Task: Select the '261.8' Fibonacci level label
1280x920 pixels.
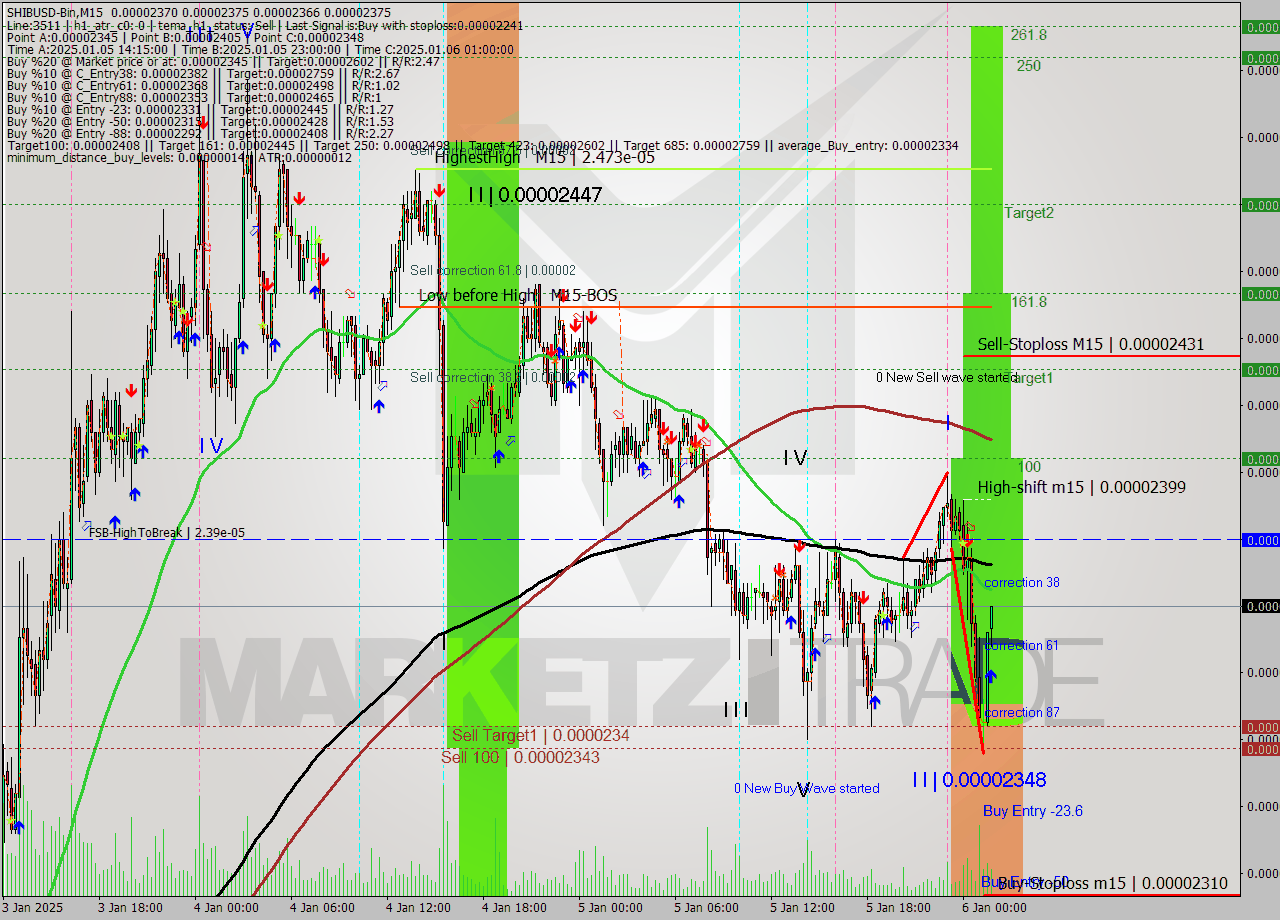Action: pyautogui.click(x=1029, y=35)
